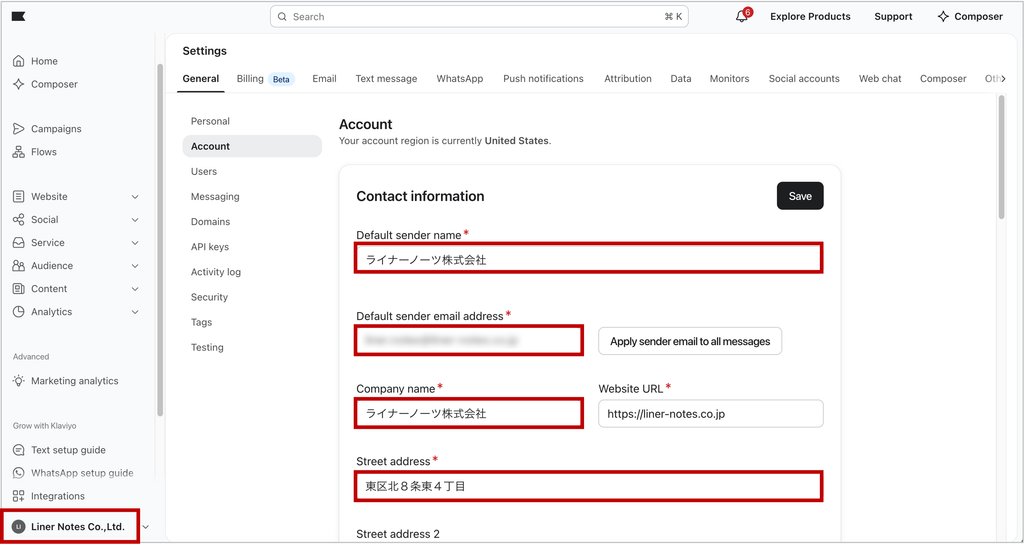
Task: Click the Save button
Action: click(800, 196)
